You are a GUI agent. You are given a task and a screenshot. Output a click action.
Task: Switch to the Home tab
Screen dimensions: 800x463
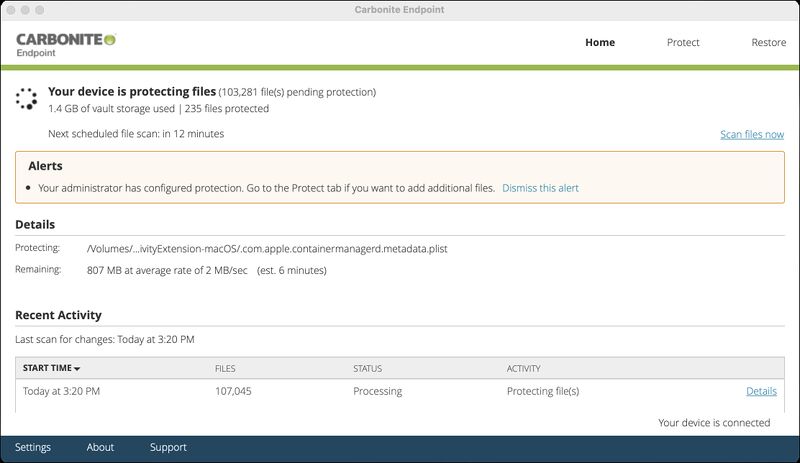tap(600, 43)
